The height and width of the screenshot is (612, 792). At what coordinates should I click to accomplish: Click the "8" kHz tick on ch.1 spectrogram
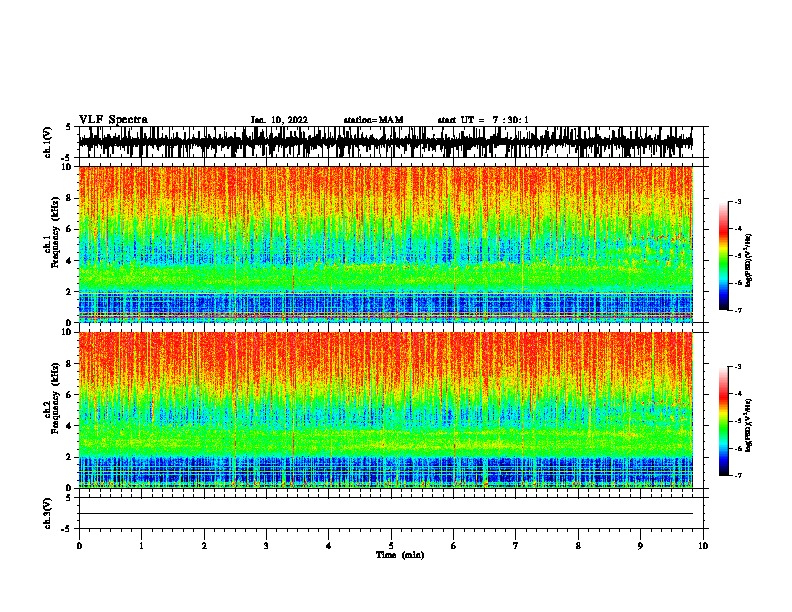[x=70, y=198]
